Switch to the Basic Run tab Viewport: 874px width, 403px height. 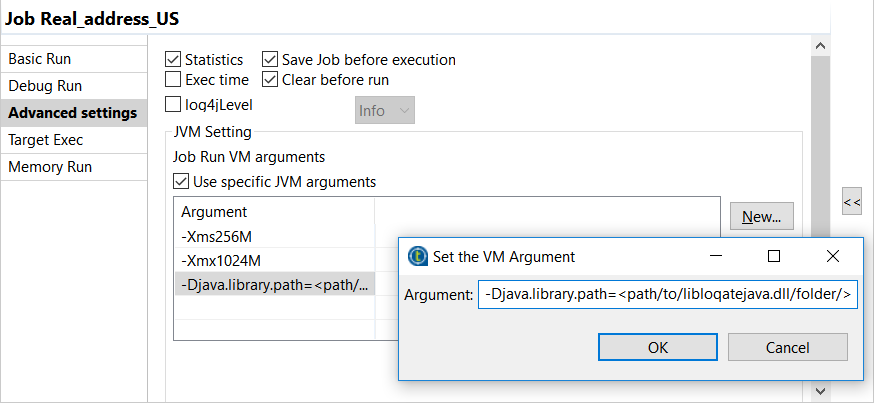pyautogui.click(x=40, y=59)
